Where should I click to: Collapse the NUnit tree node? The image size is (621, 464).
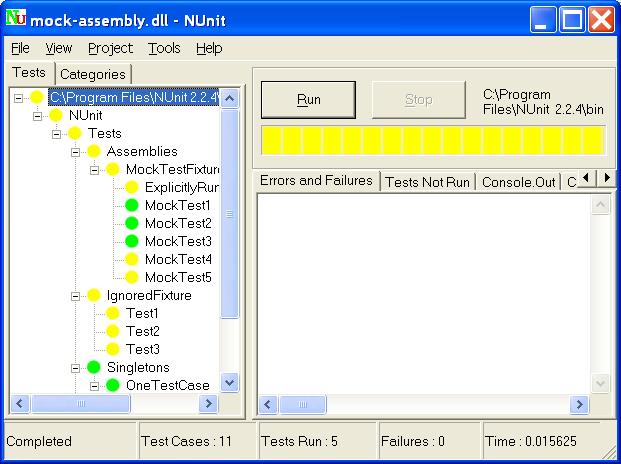37,116
